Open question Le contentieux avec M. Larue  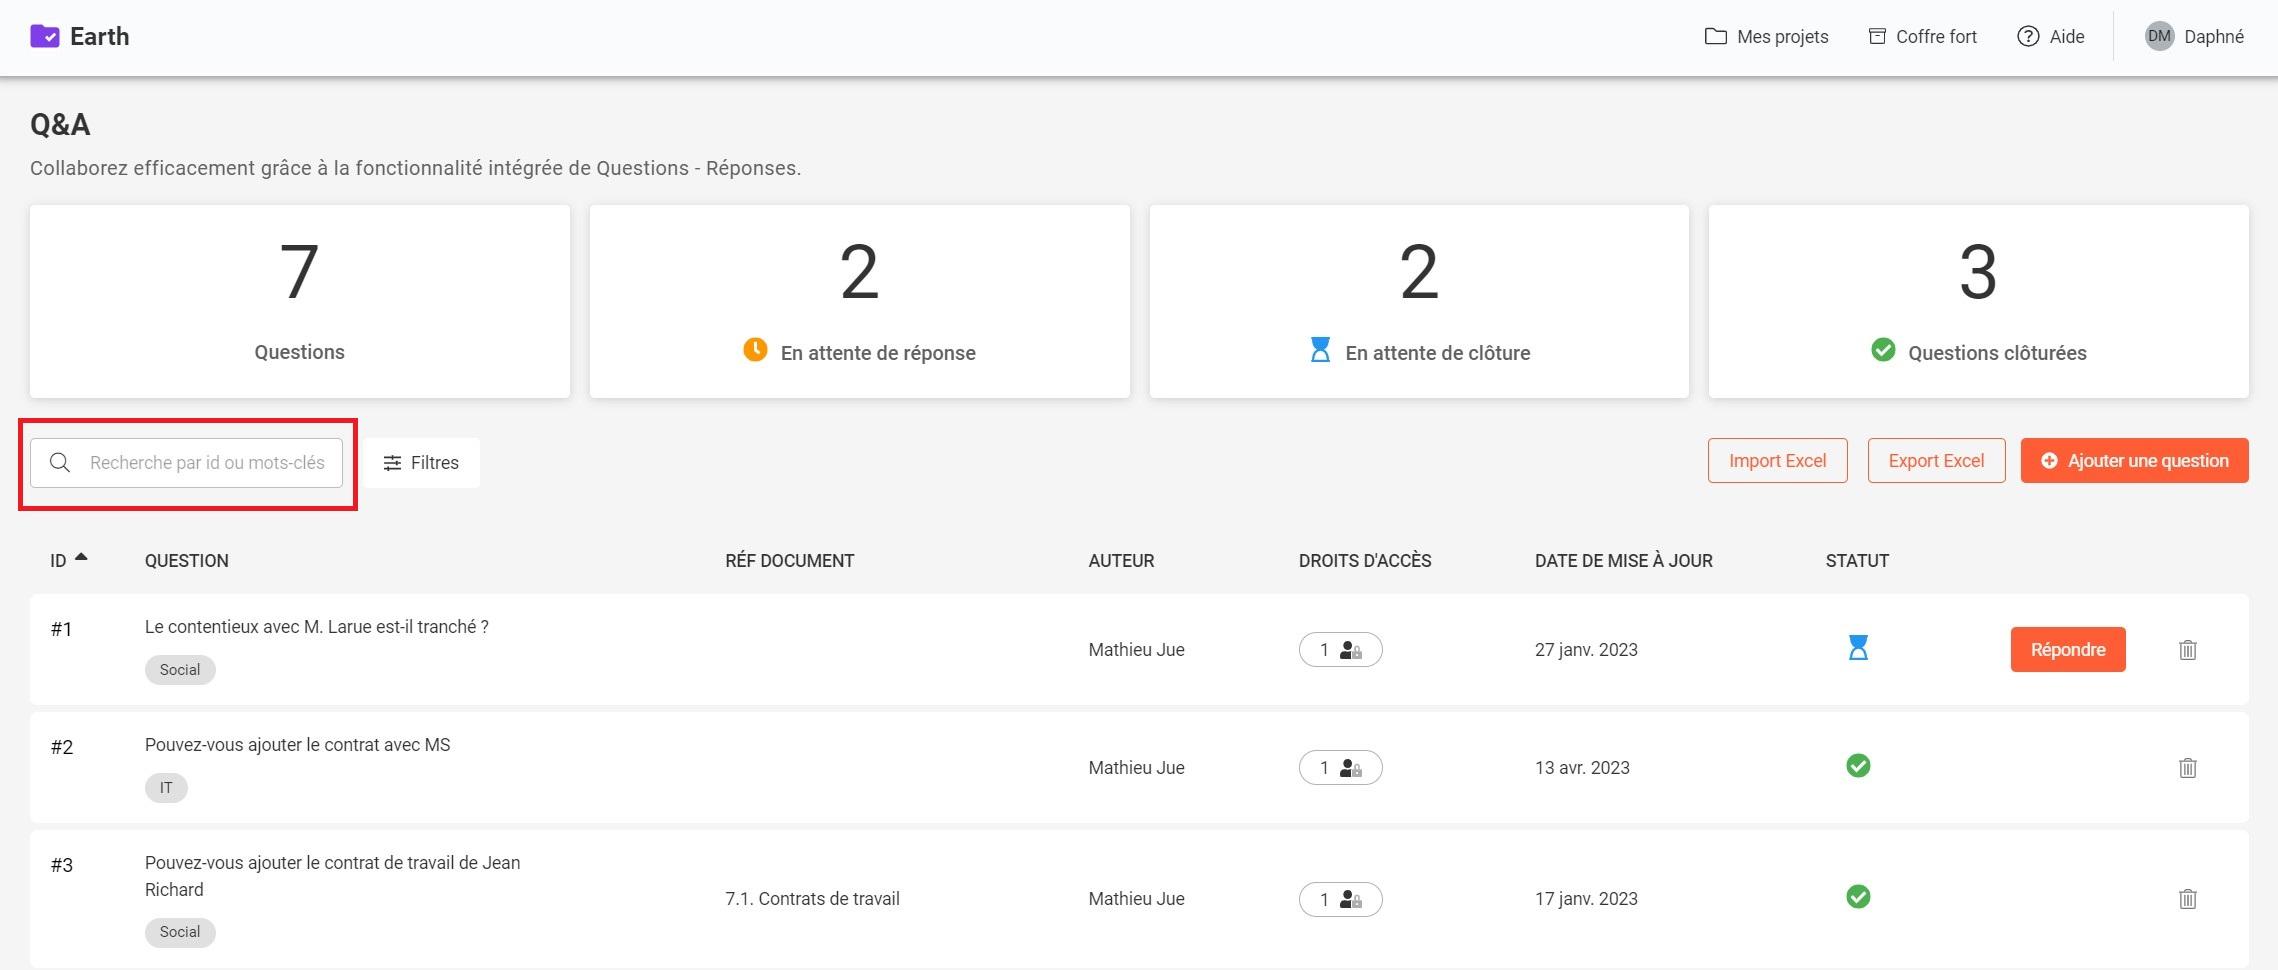(316, 627)
